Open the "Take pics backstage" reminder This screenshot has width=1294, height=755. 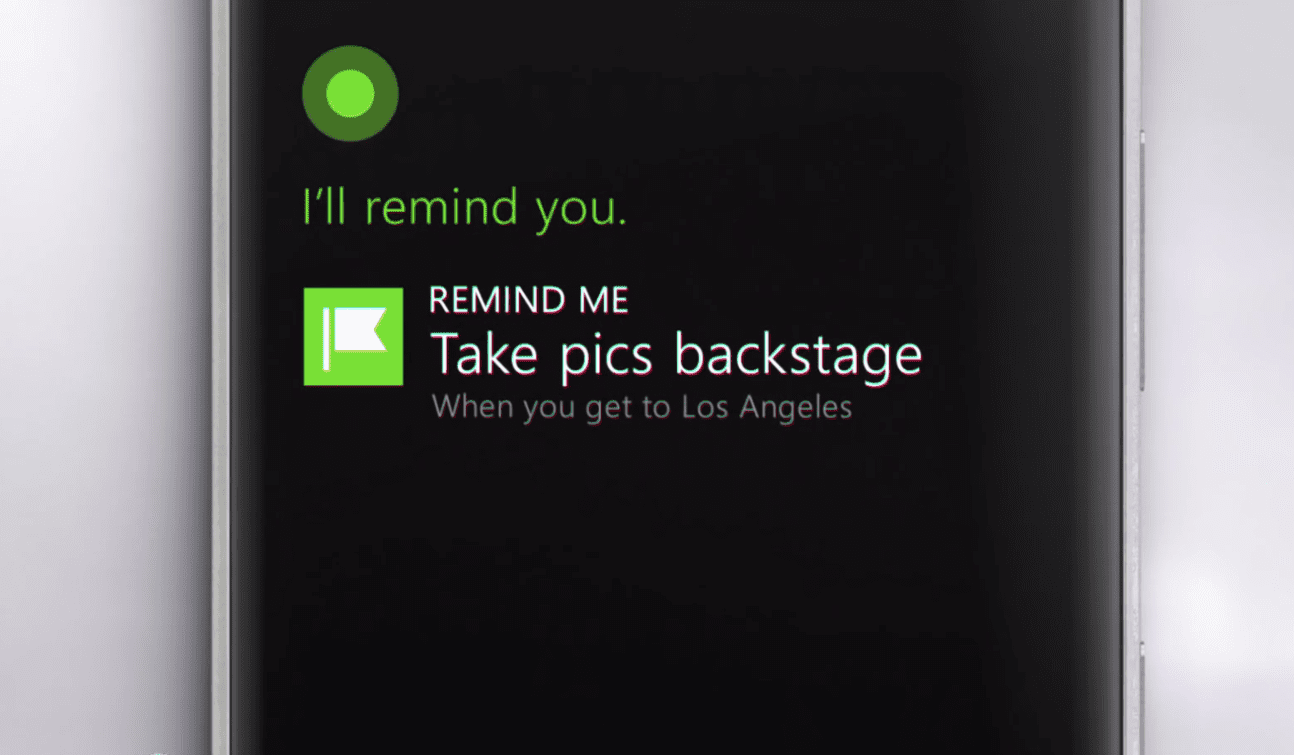click(x=676, y=355)
